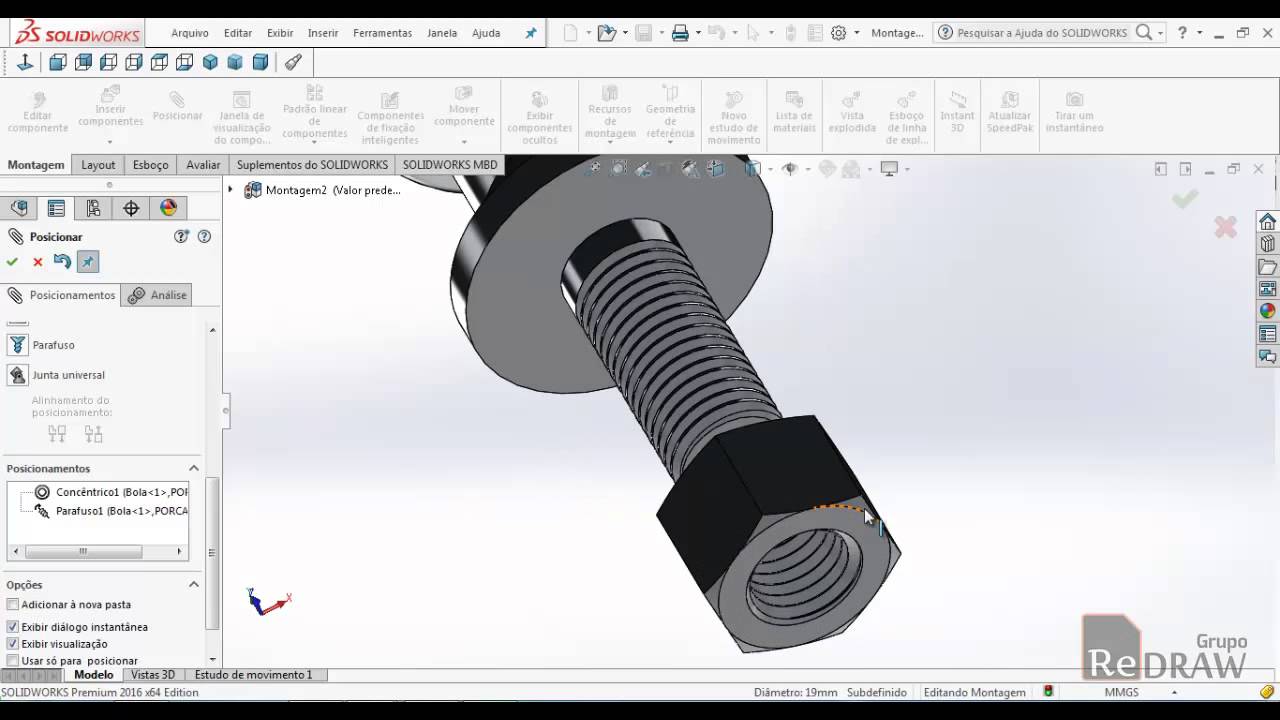1280x720 pixels.
Task: Click the Open document folder icon
Action: coord(606,33)
